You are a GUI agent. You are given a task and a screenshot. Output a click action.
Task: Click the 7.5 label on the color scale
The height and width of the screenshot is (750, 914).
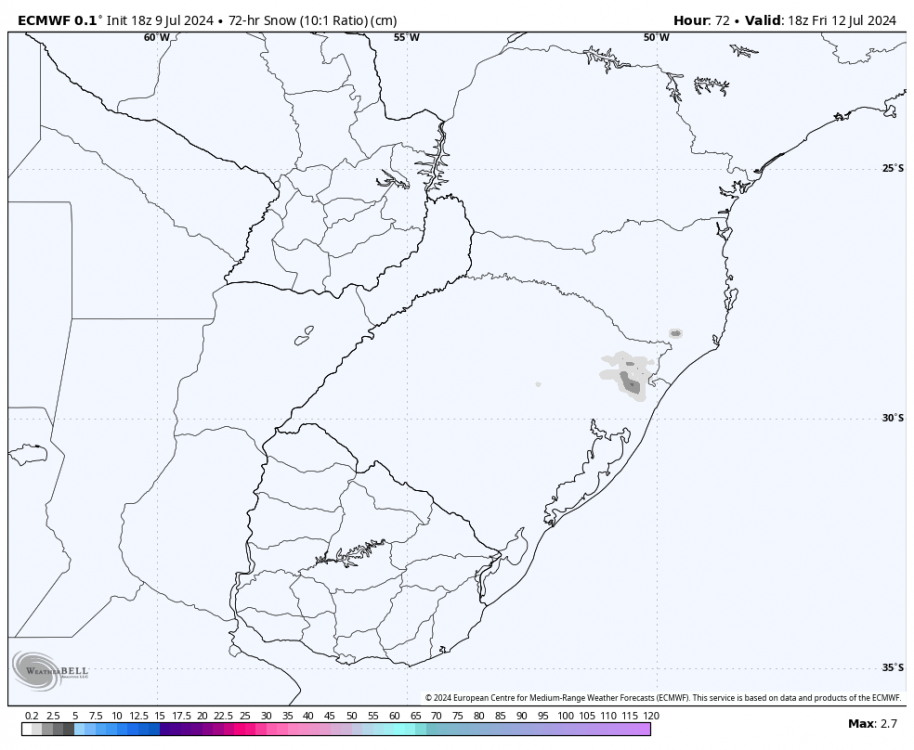tap(96, 716)
